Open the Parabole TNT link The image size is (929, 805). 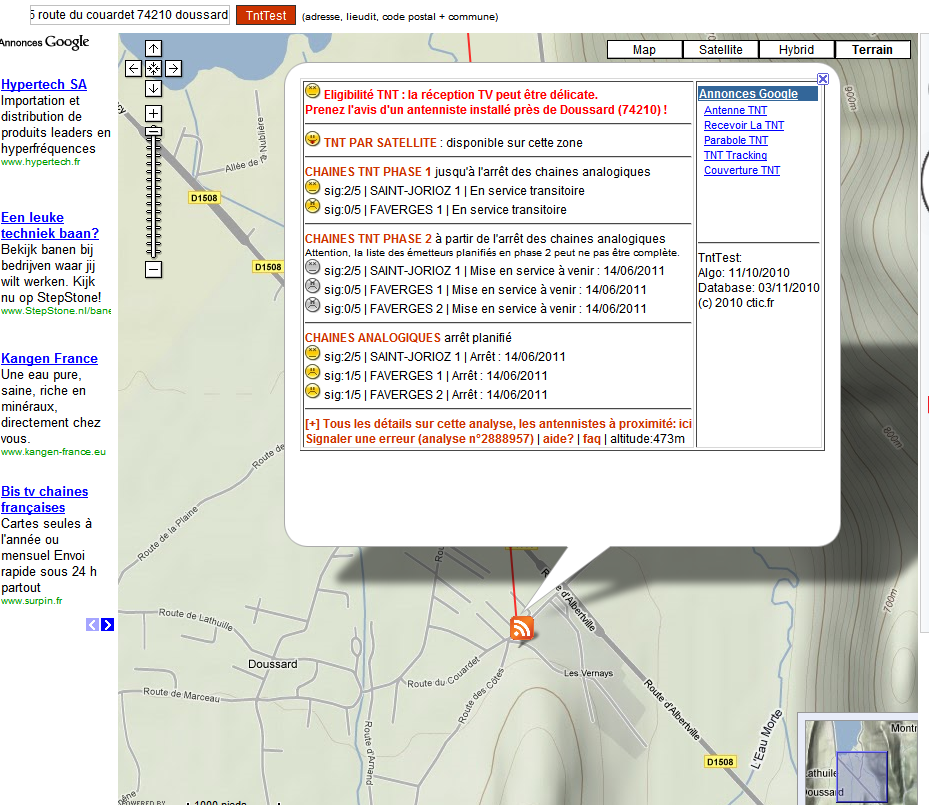736,140
